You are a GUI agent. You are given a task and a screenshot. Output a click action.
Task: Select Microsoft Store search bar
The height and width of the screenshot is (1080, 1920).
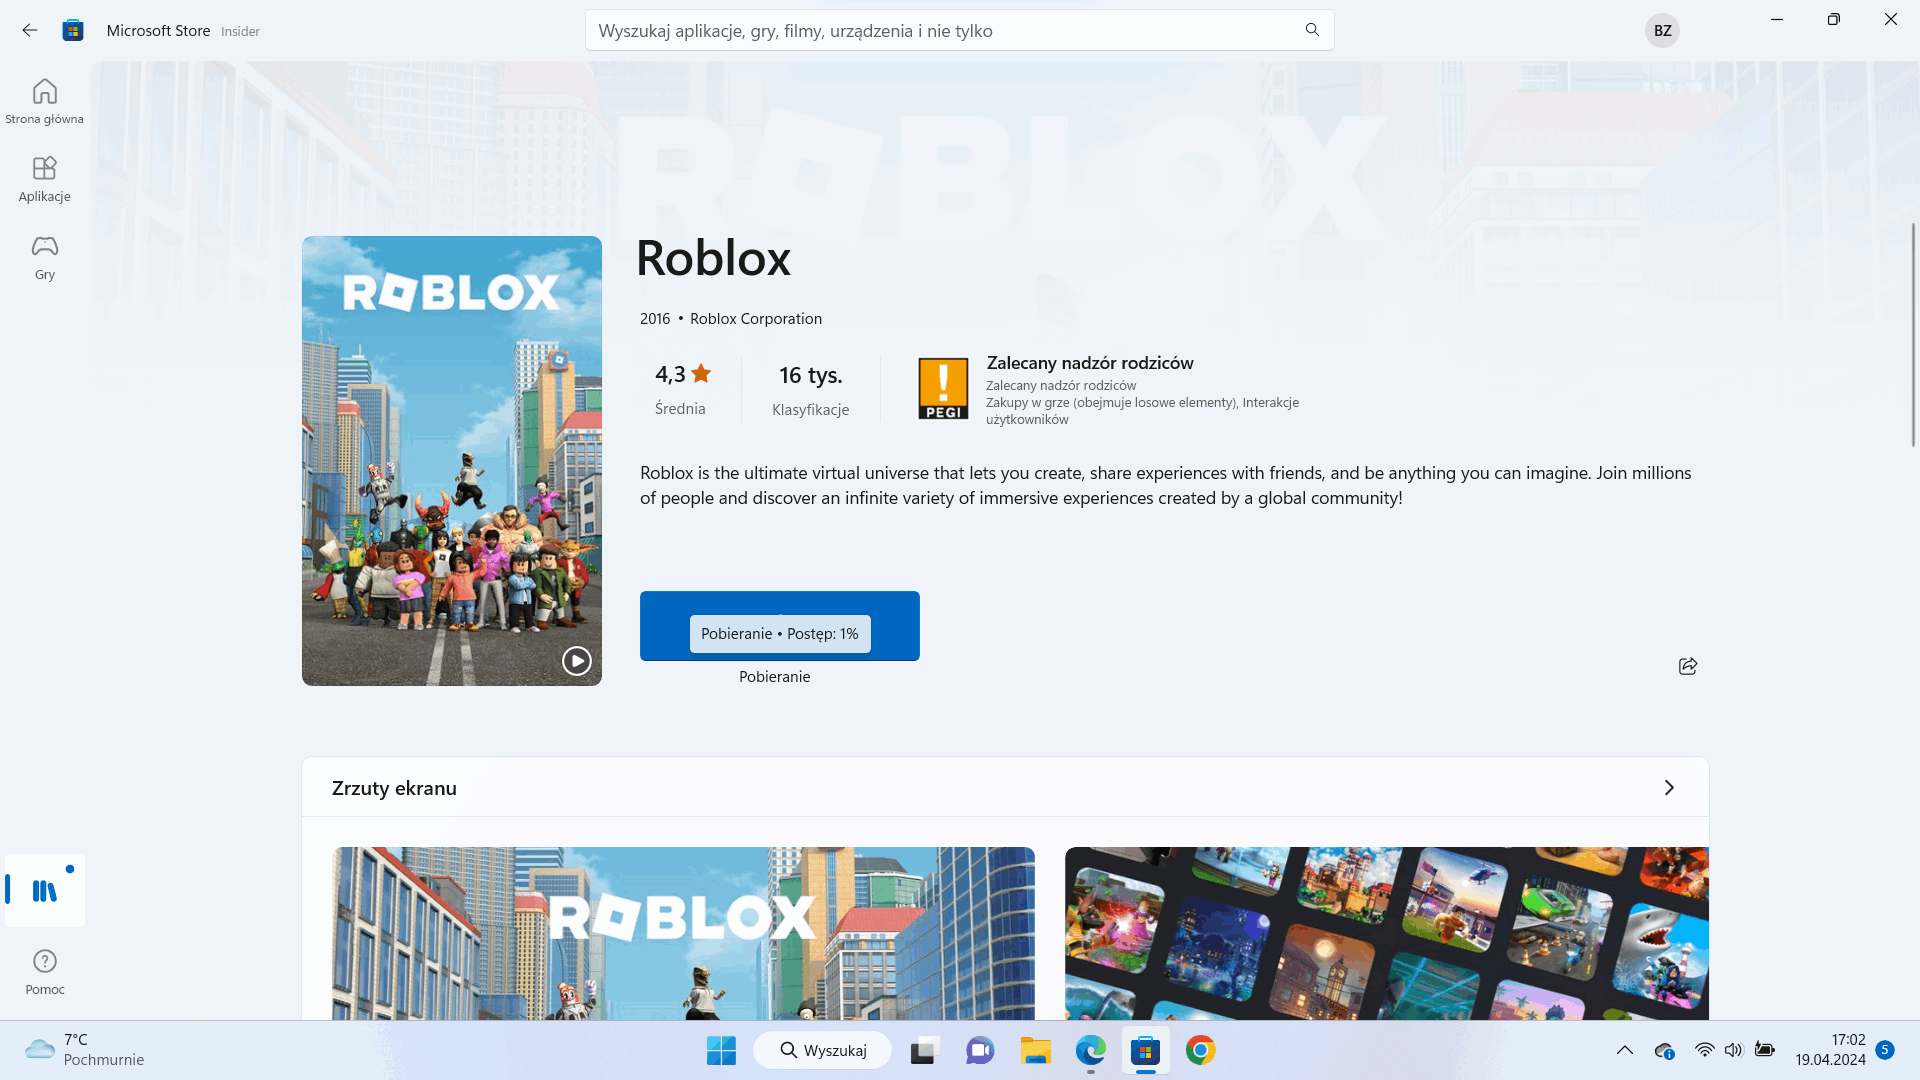(960, 30)
